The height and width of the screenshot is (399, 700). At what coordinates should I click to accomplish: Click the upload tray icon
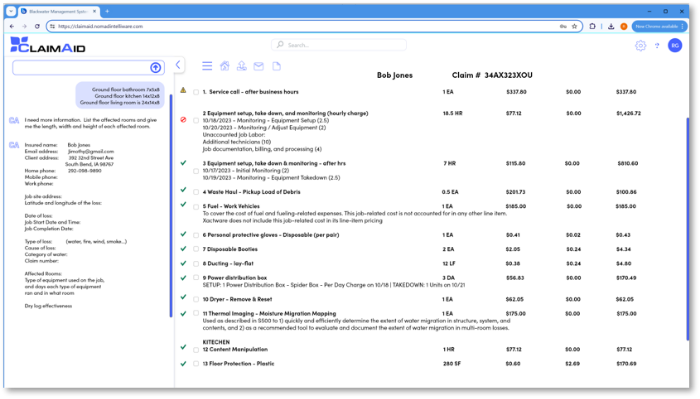[x=242, y=66]
